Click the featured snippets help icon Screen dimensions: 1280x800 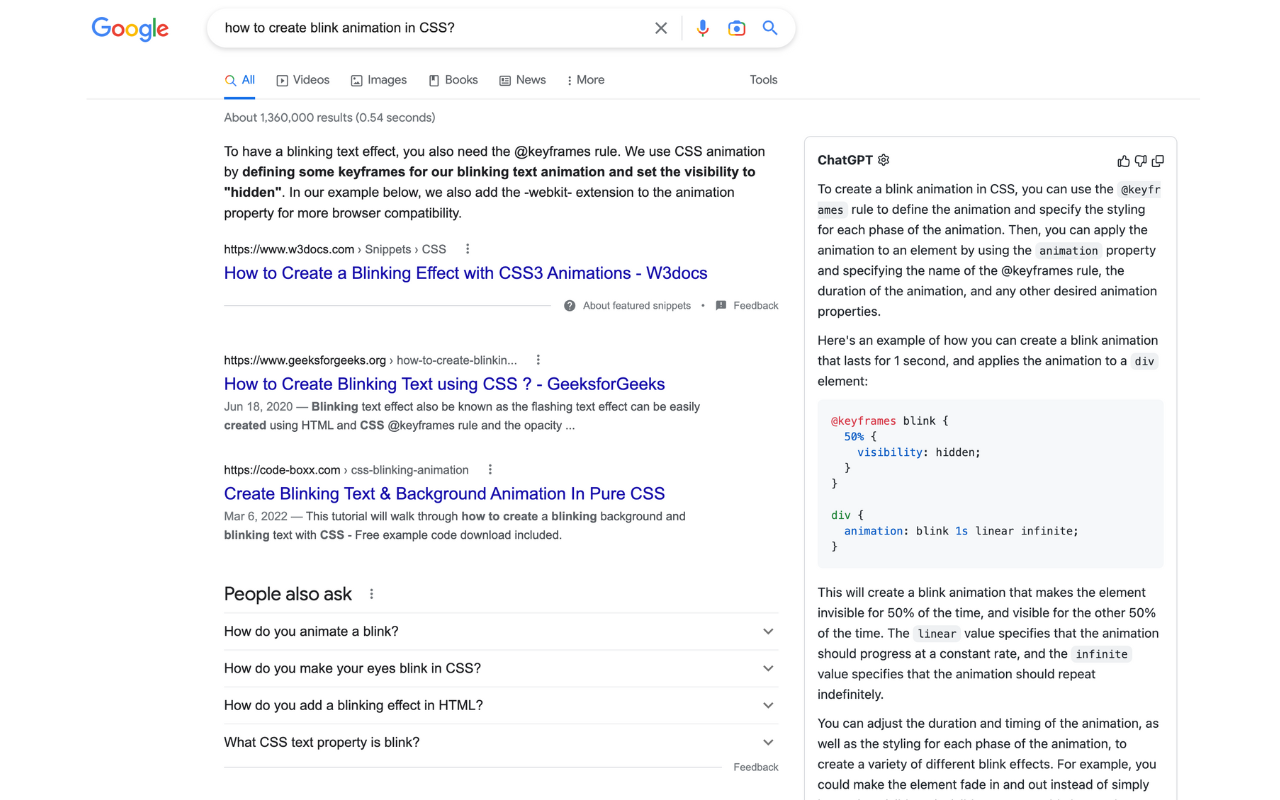pos(570,306)
